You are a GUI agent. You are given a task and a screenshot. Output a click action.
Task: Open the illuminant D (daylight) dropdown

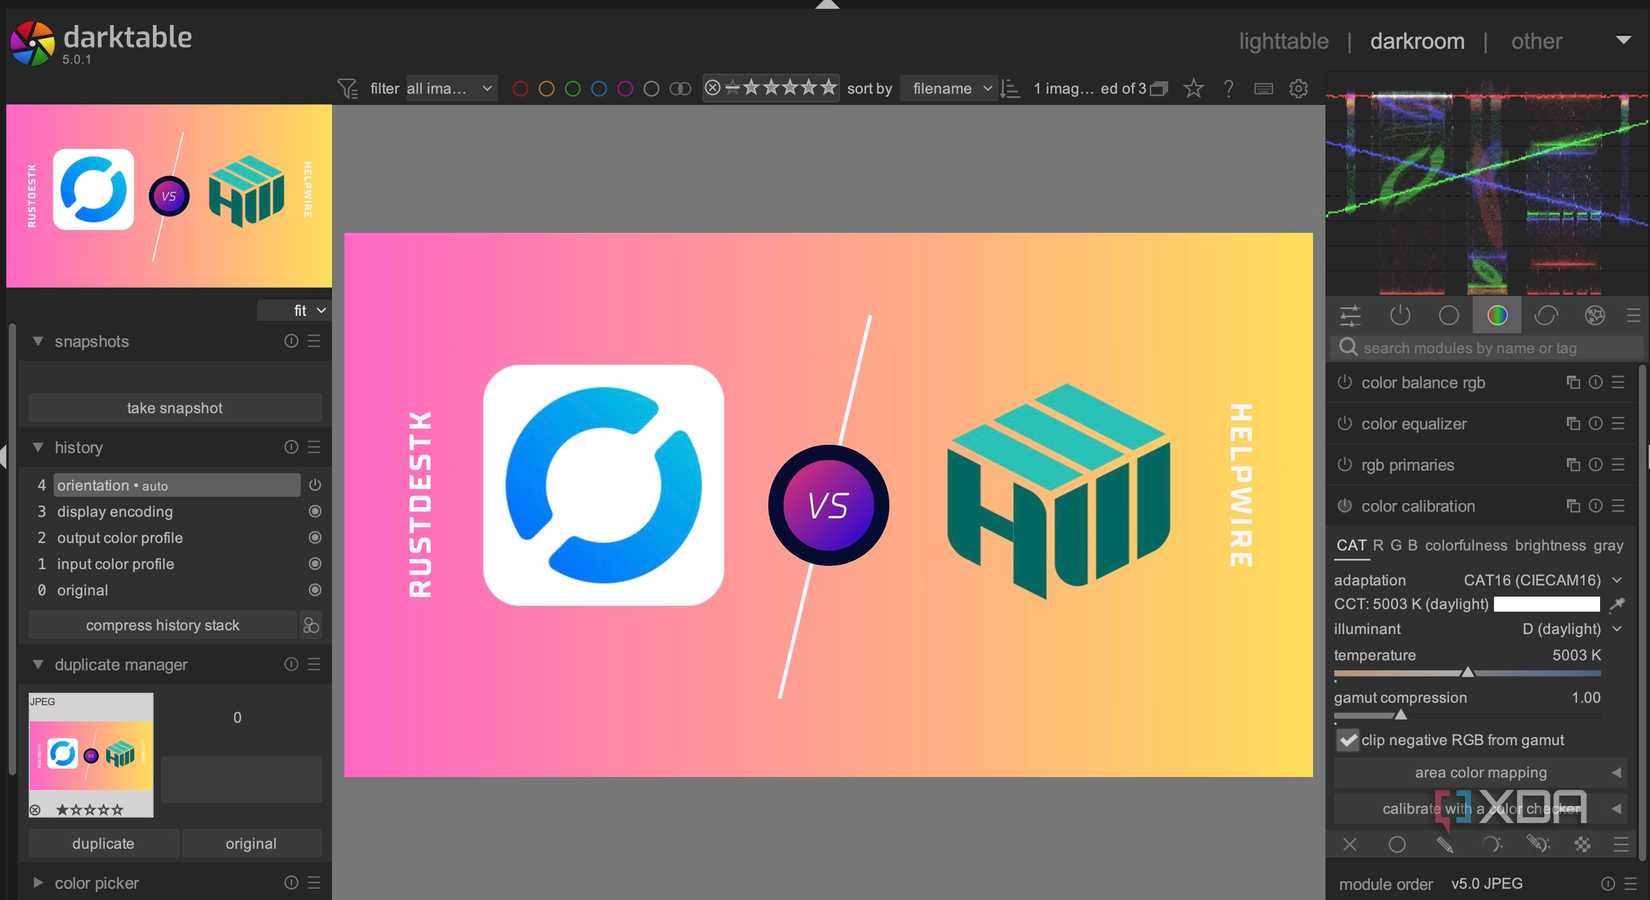coord(1571,629)
